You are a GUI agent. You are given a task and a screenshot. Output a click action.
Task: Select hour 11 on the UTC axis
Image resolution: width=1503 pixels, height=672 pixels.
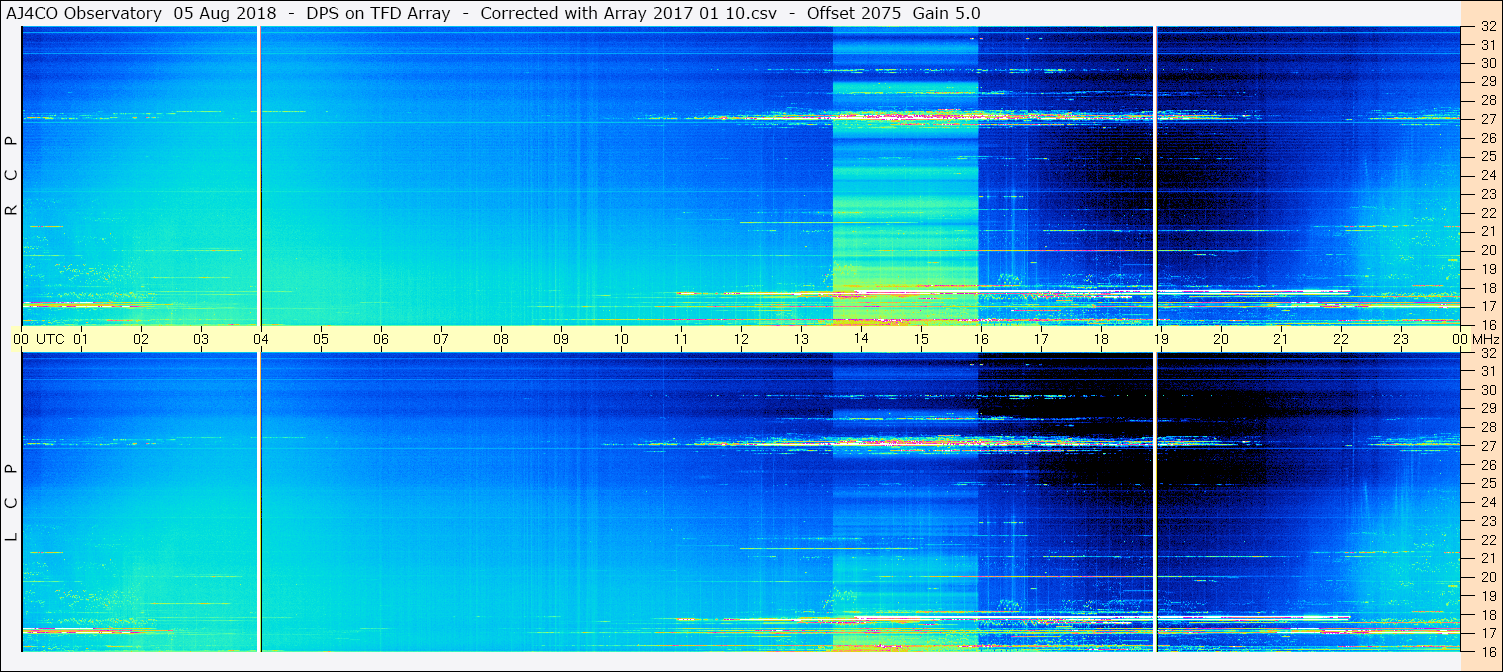[x=681, y=339]
